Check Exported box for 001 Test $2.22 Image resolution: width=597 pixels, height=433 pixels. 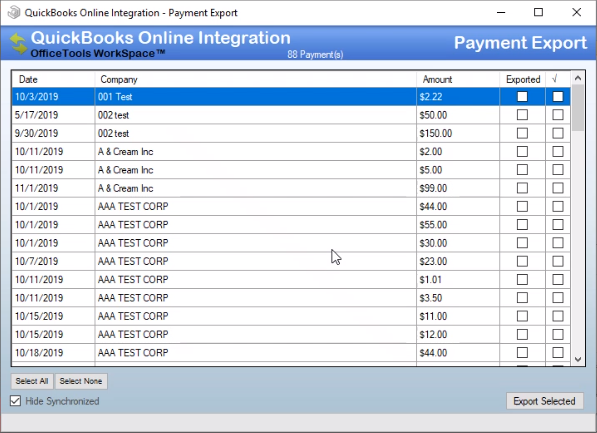(x=522, y=96)
